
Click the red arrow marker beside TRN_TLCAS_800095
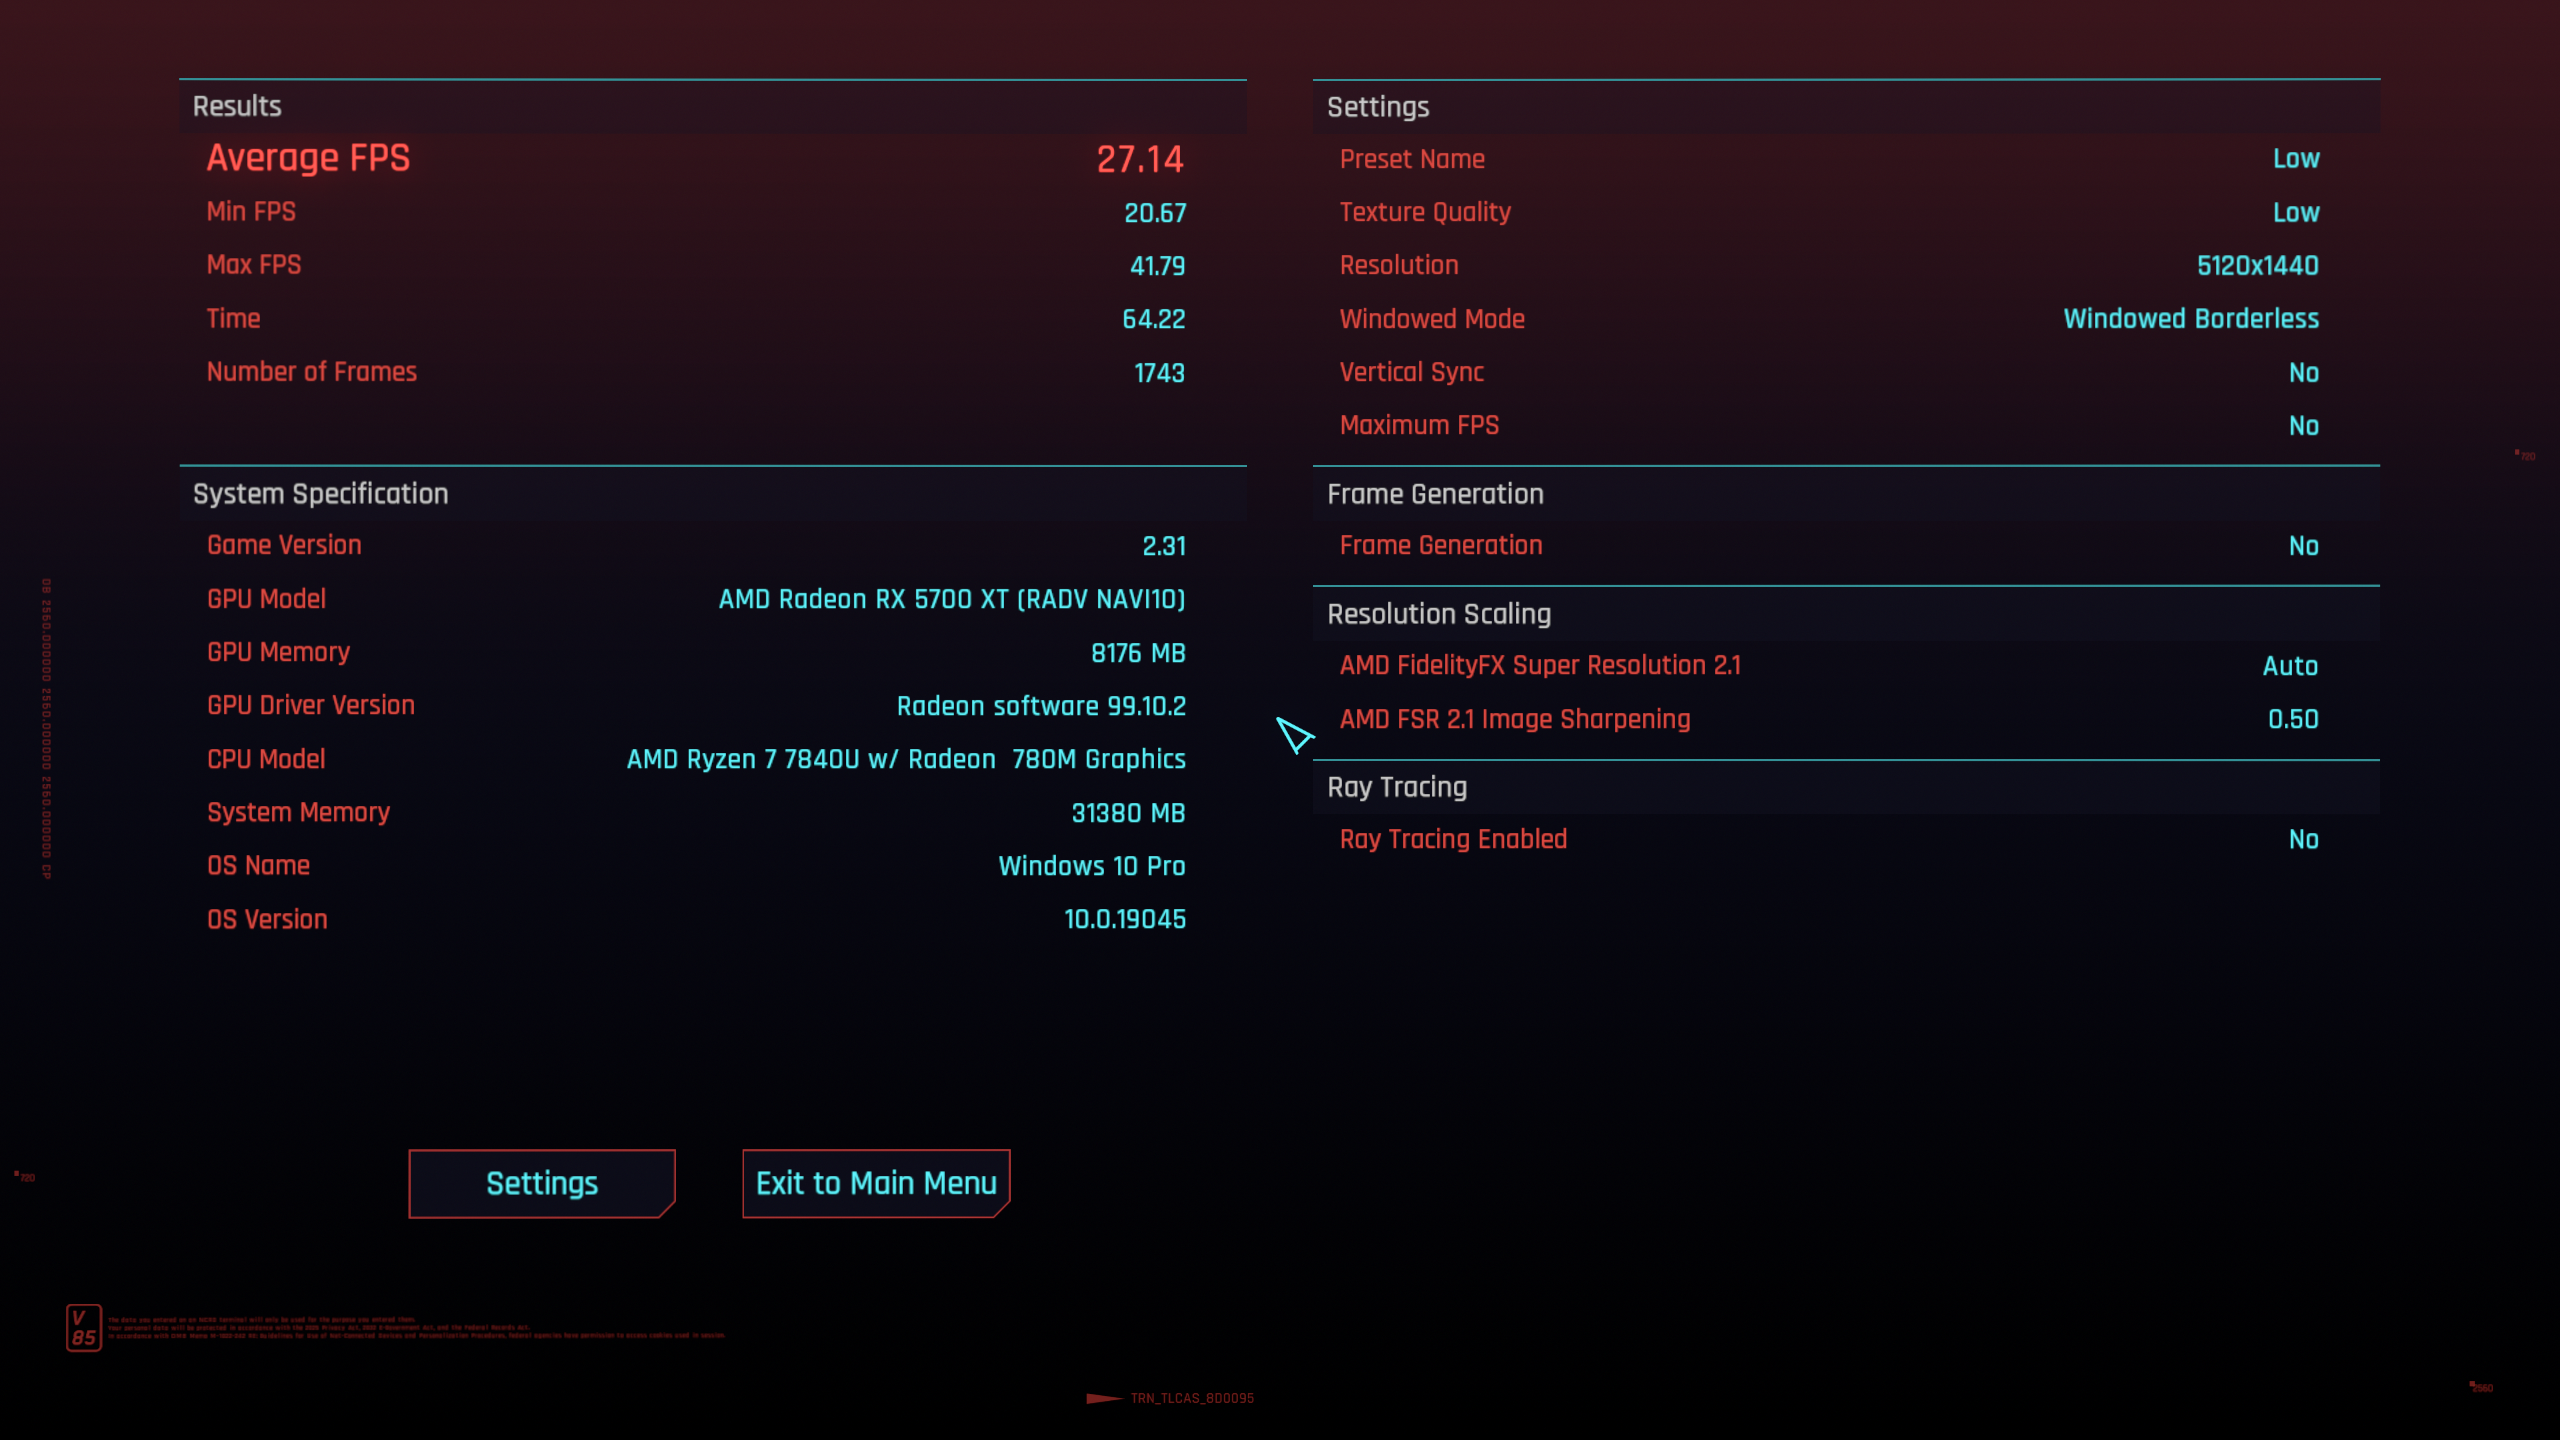(x=1104, y=1398)
